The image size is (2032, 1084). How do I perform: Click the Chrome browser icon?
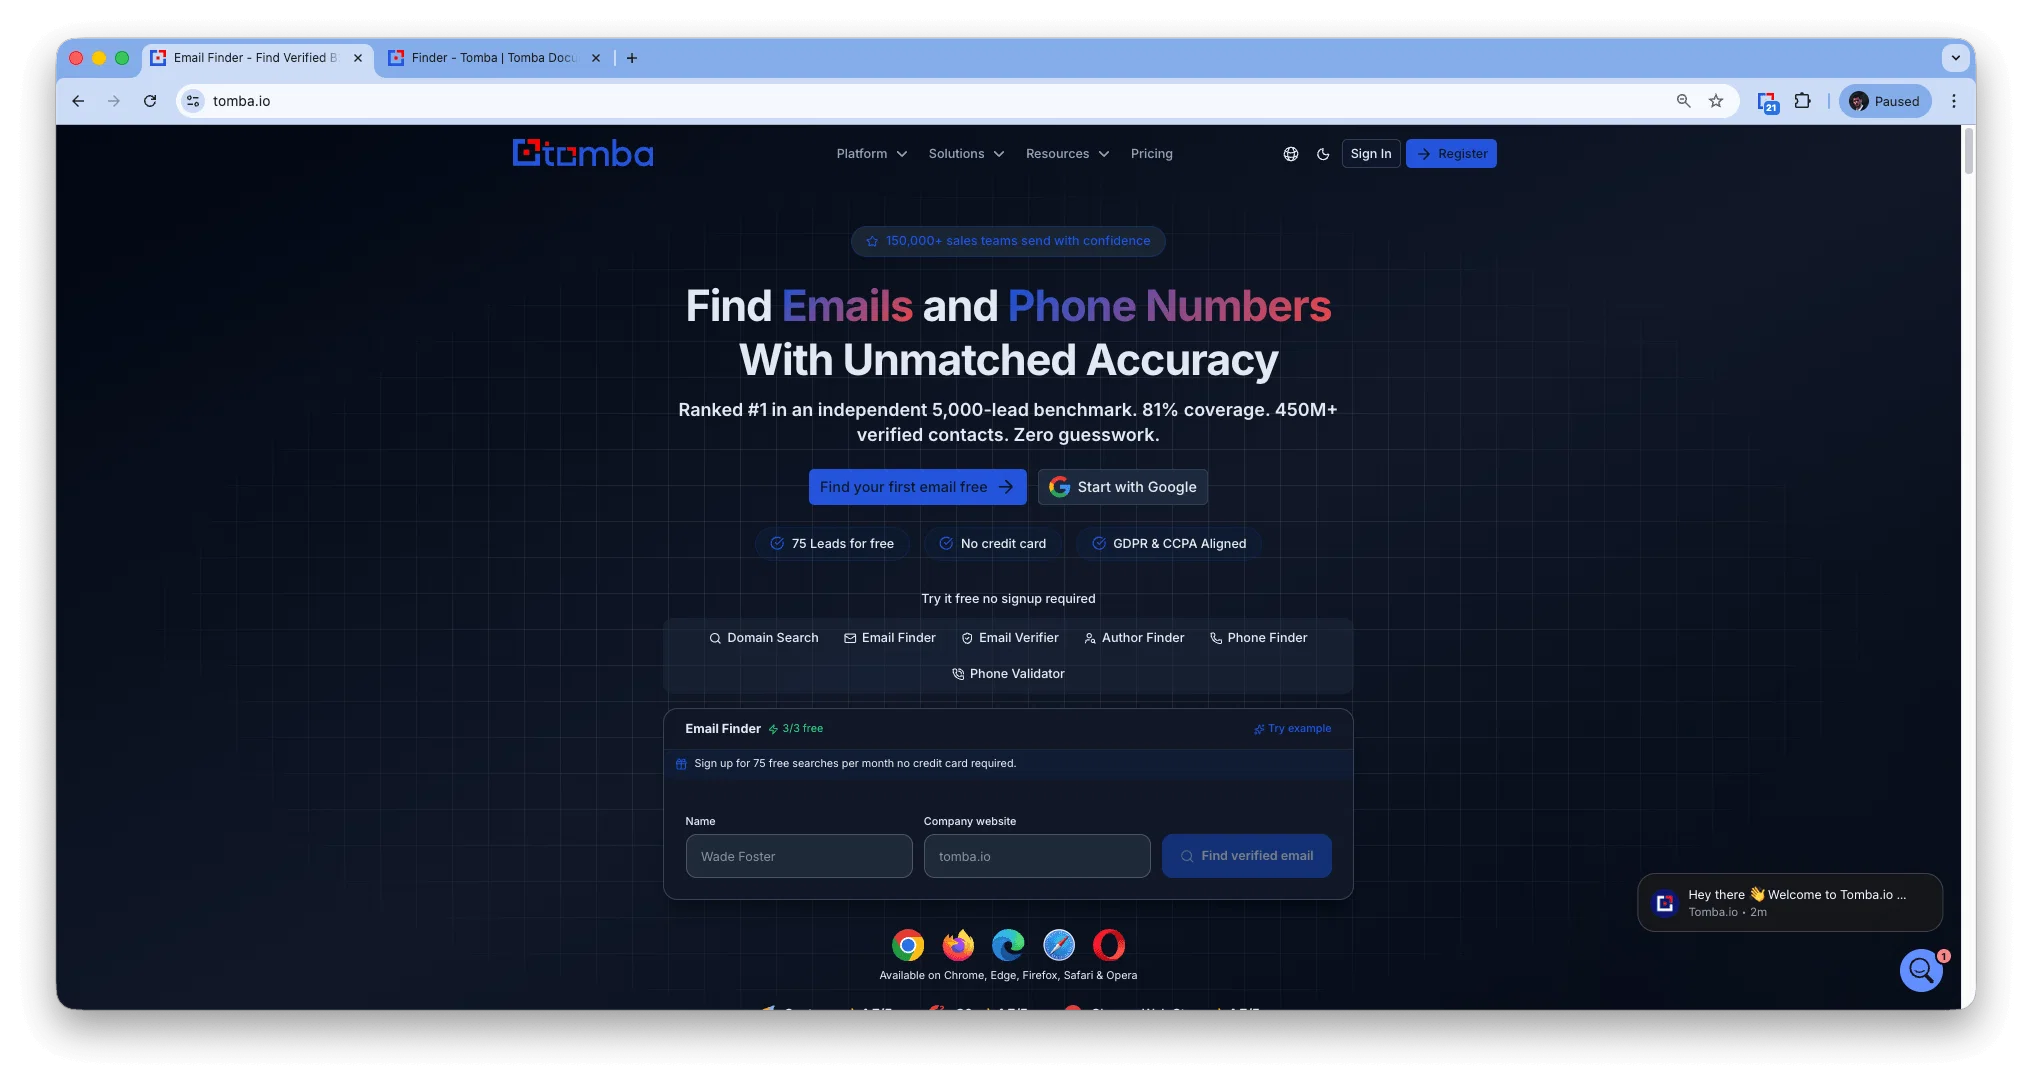908,945
